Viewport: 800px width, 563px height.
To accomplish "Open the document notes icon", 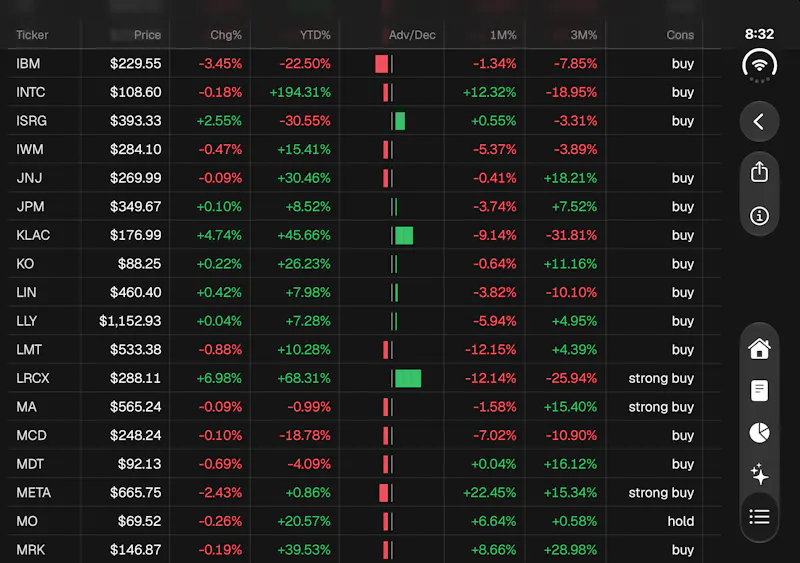I will click(x=759, y=390).
